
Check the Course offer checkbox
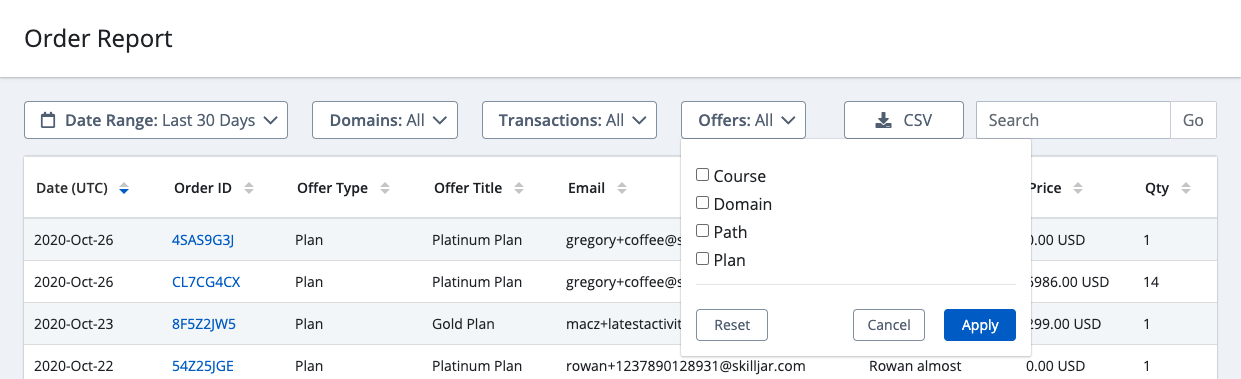tap(702, 175)
